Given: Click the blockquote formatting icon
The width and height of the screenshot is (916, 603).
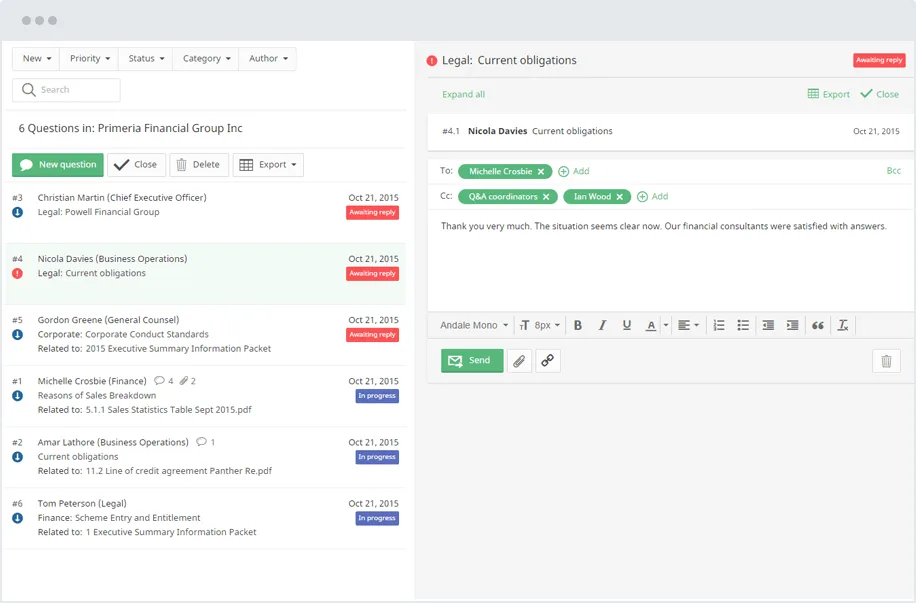Looking at the screenshot, I should 818,324.
